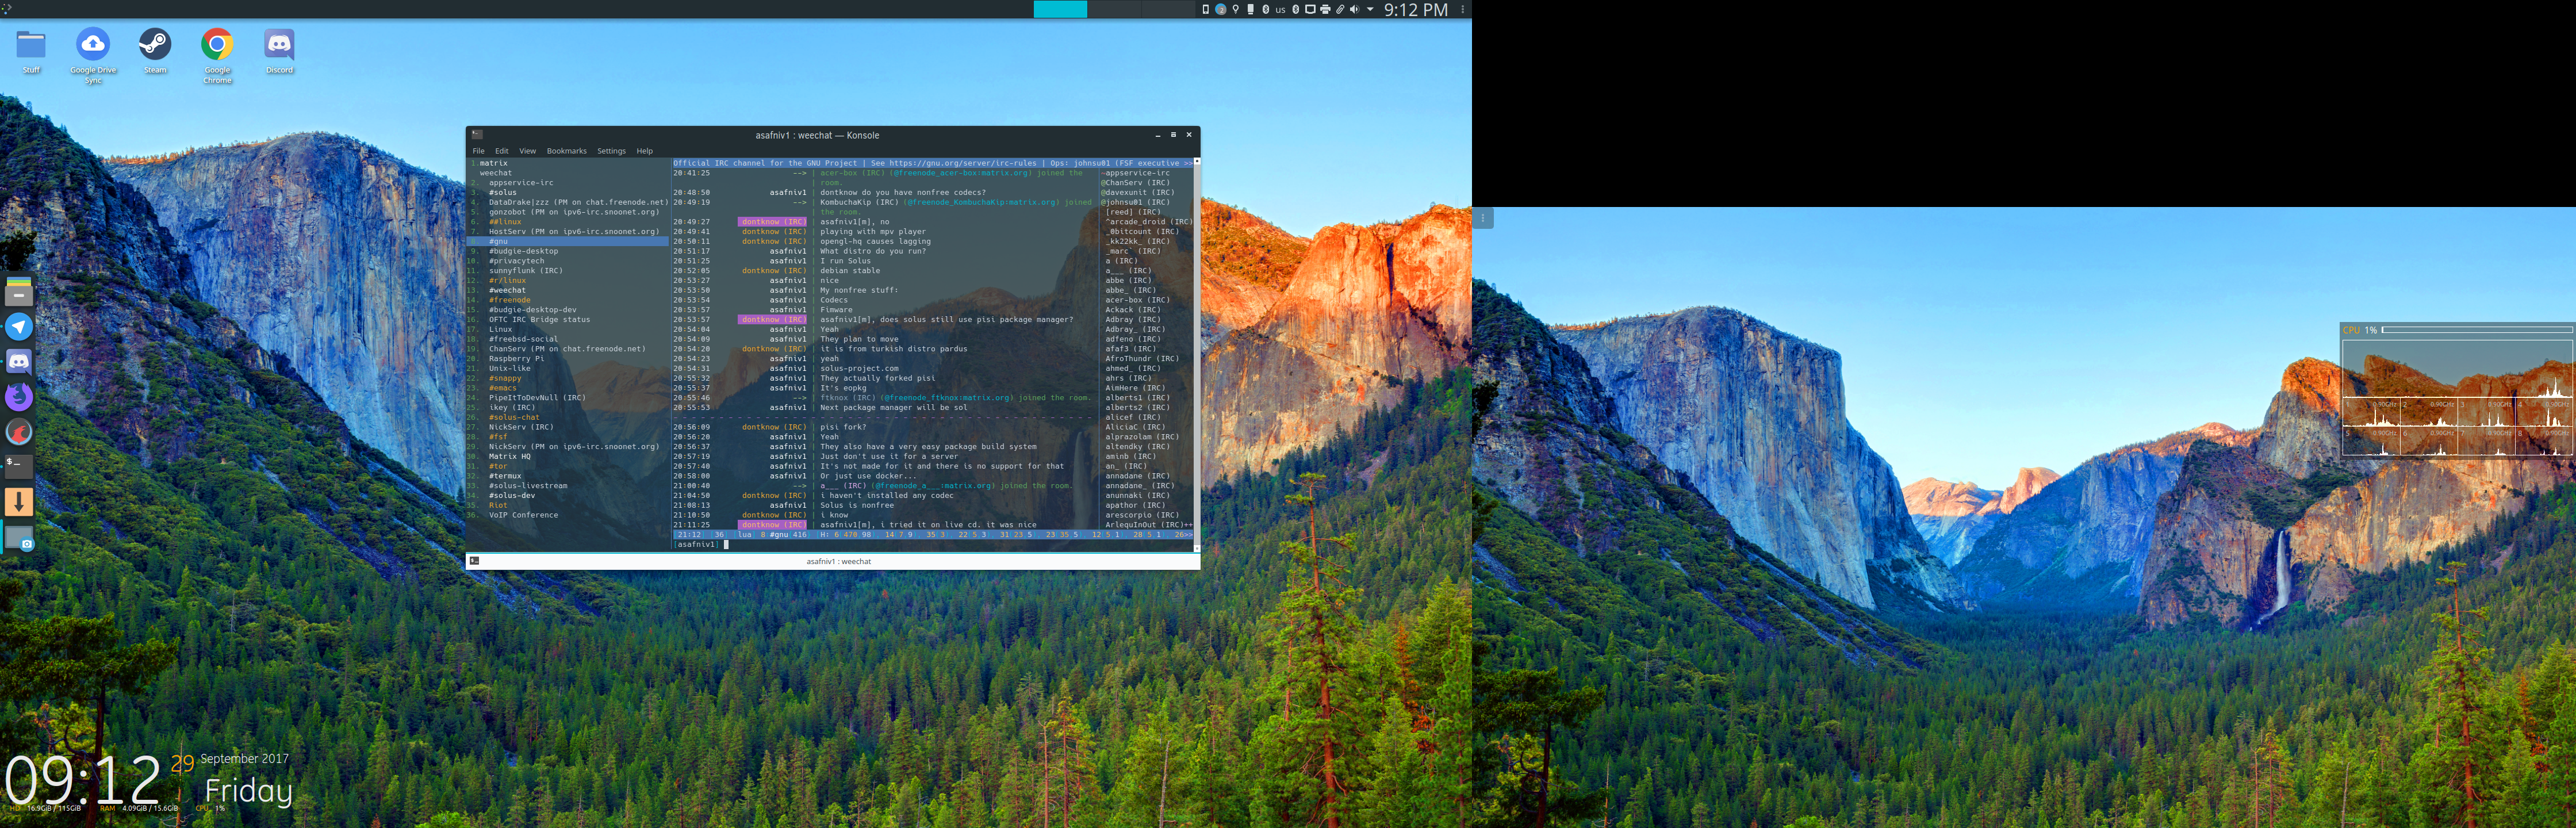
Task: Open panel options three-dot menu
Action: coord(1463,9)
